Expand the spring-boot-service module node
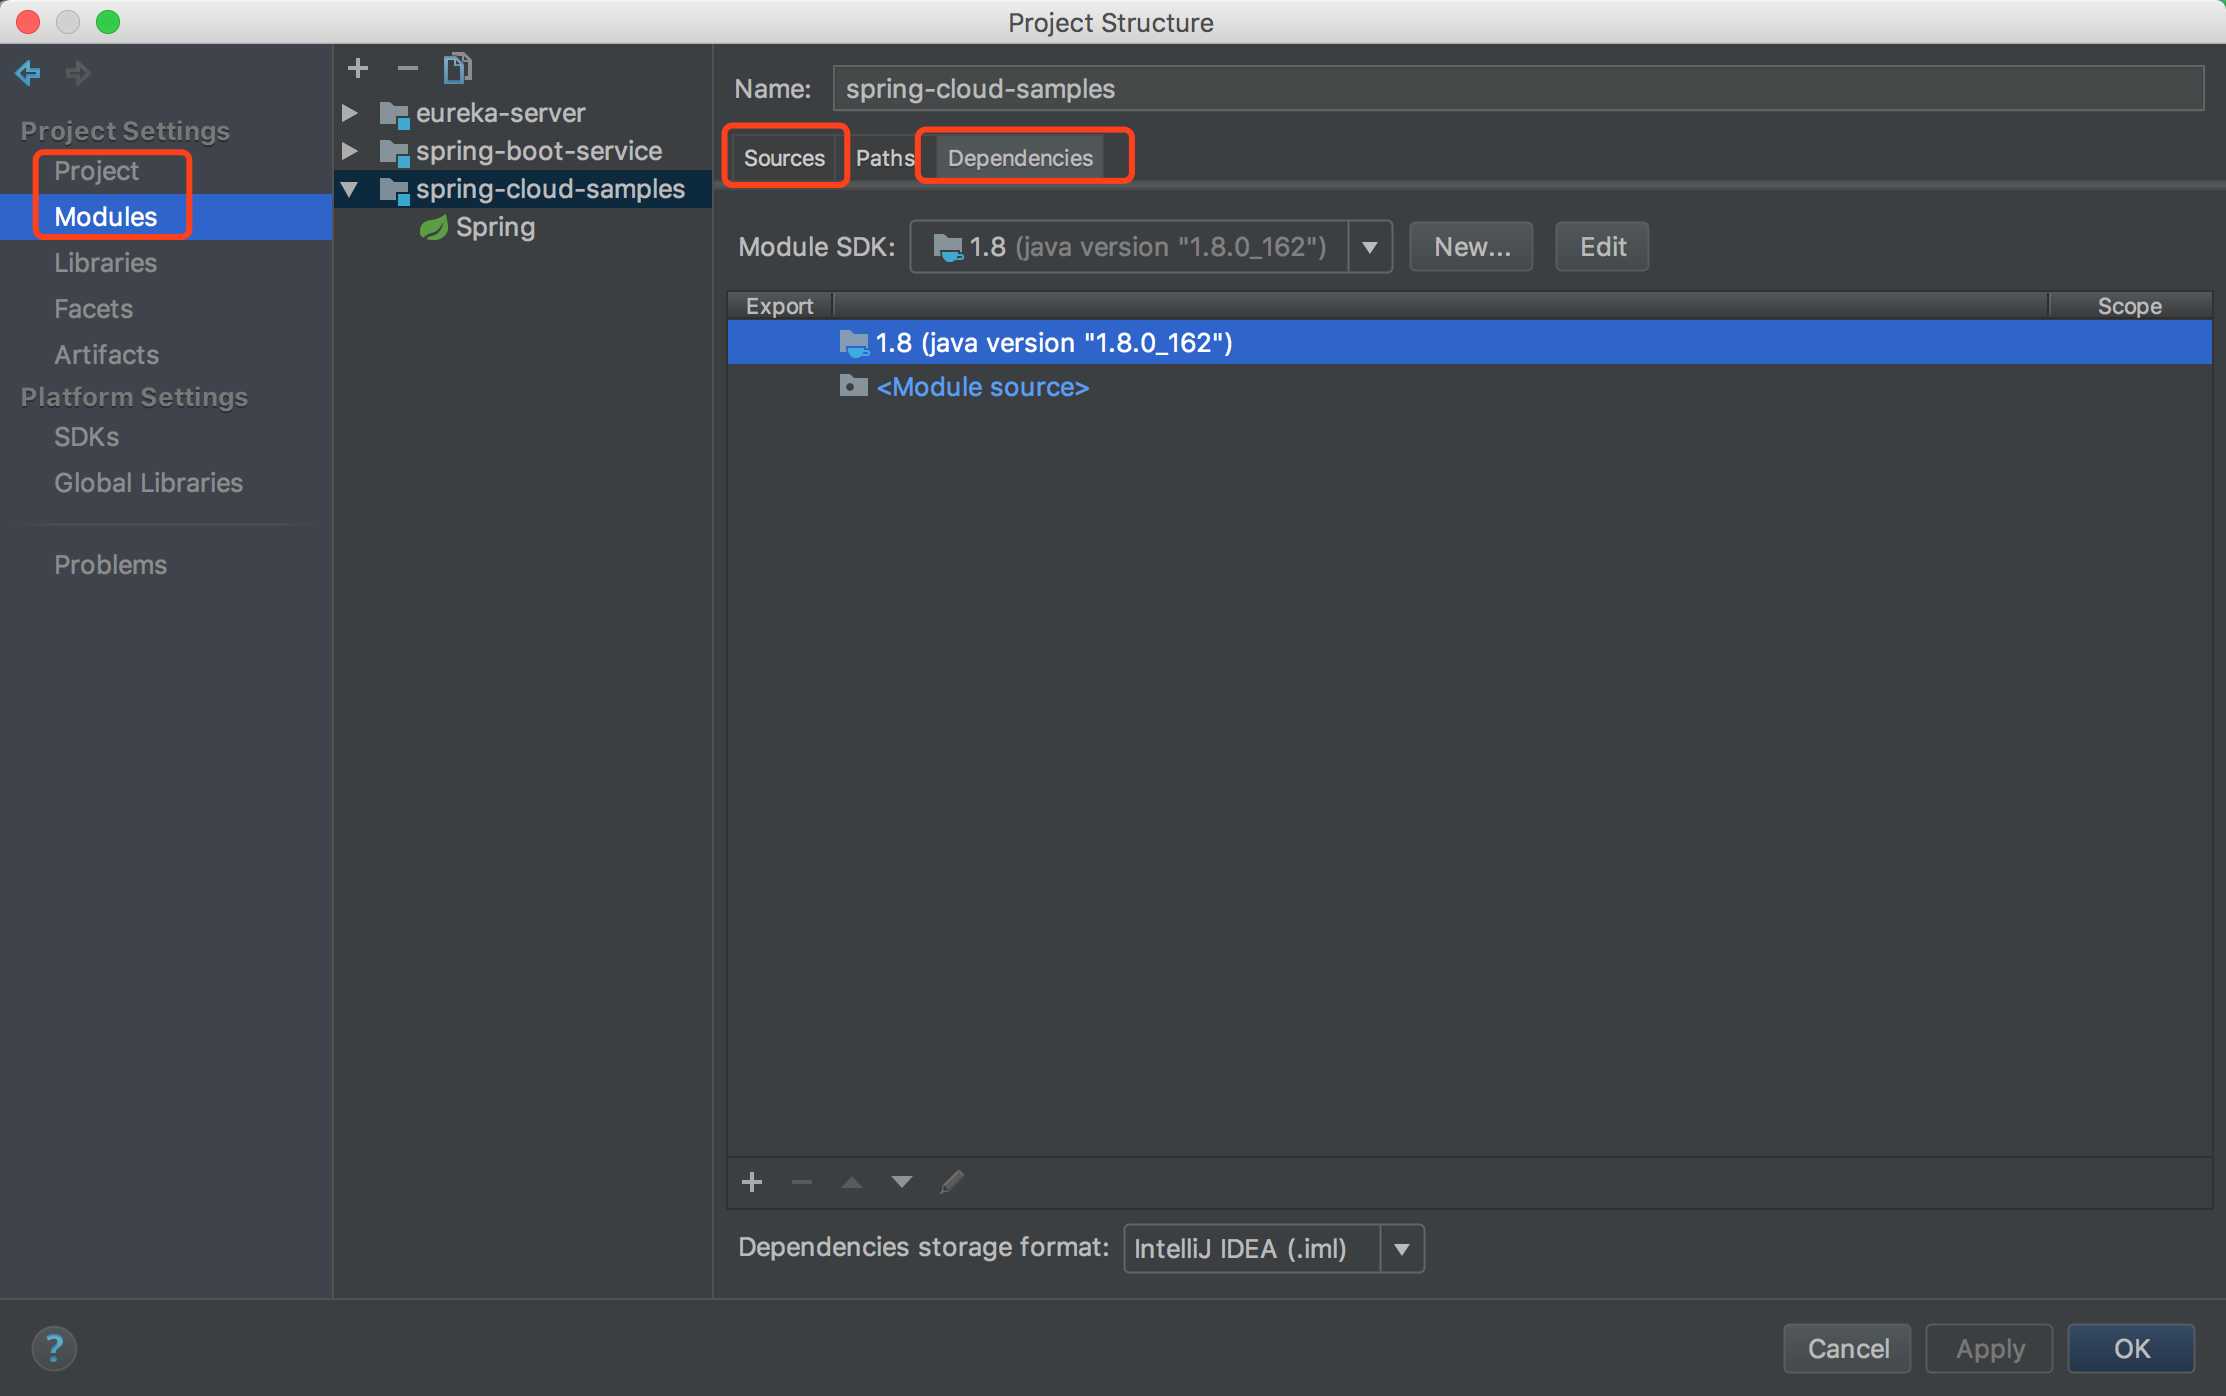The width and height of the screenshot is (2226, 1396). point(350,151)
